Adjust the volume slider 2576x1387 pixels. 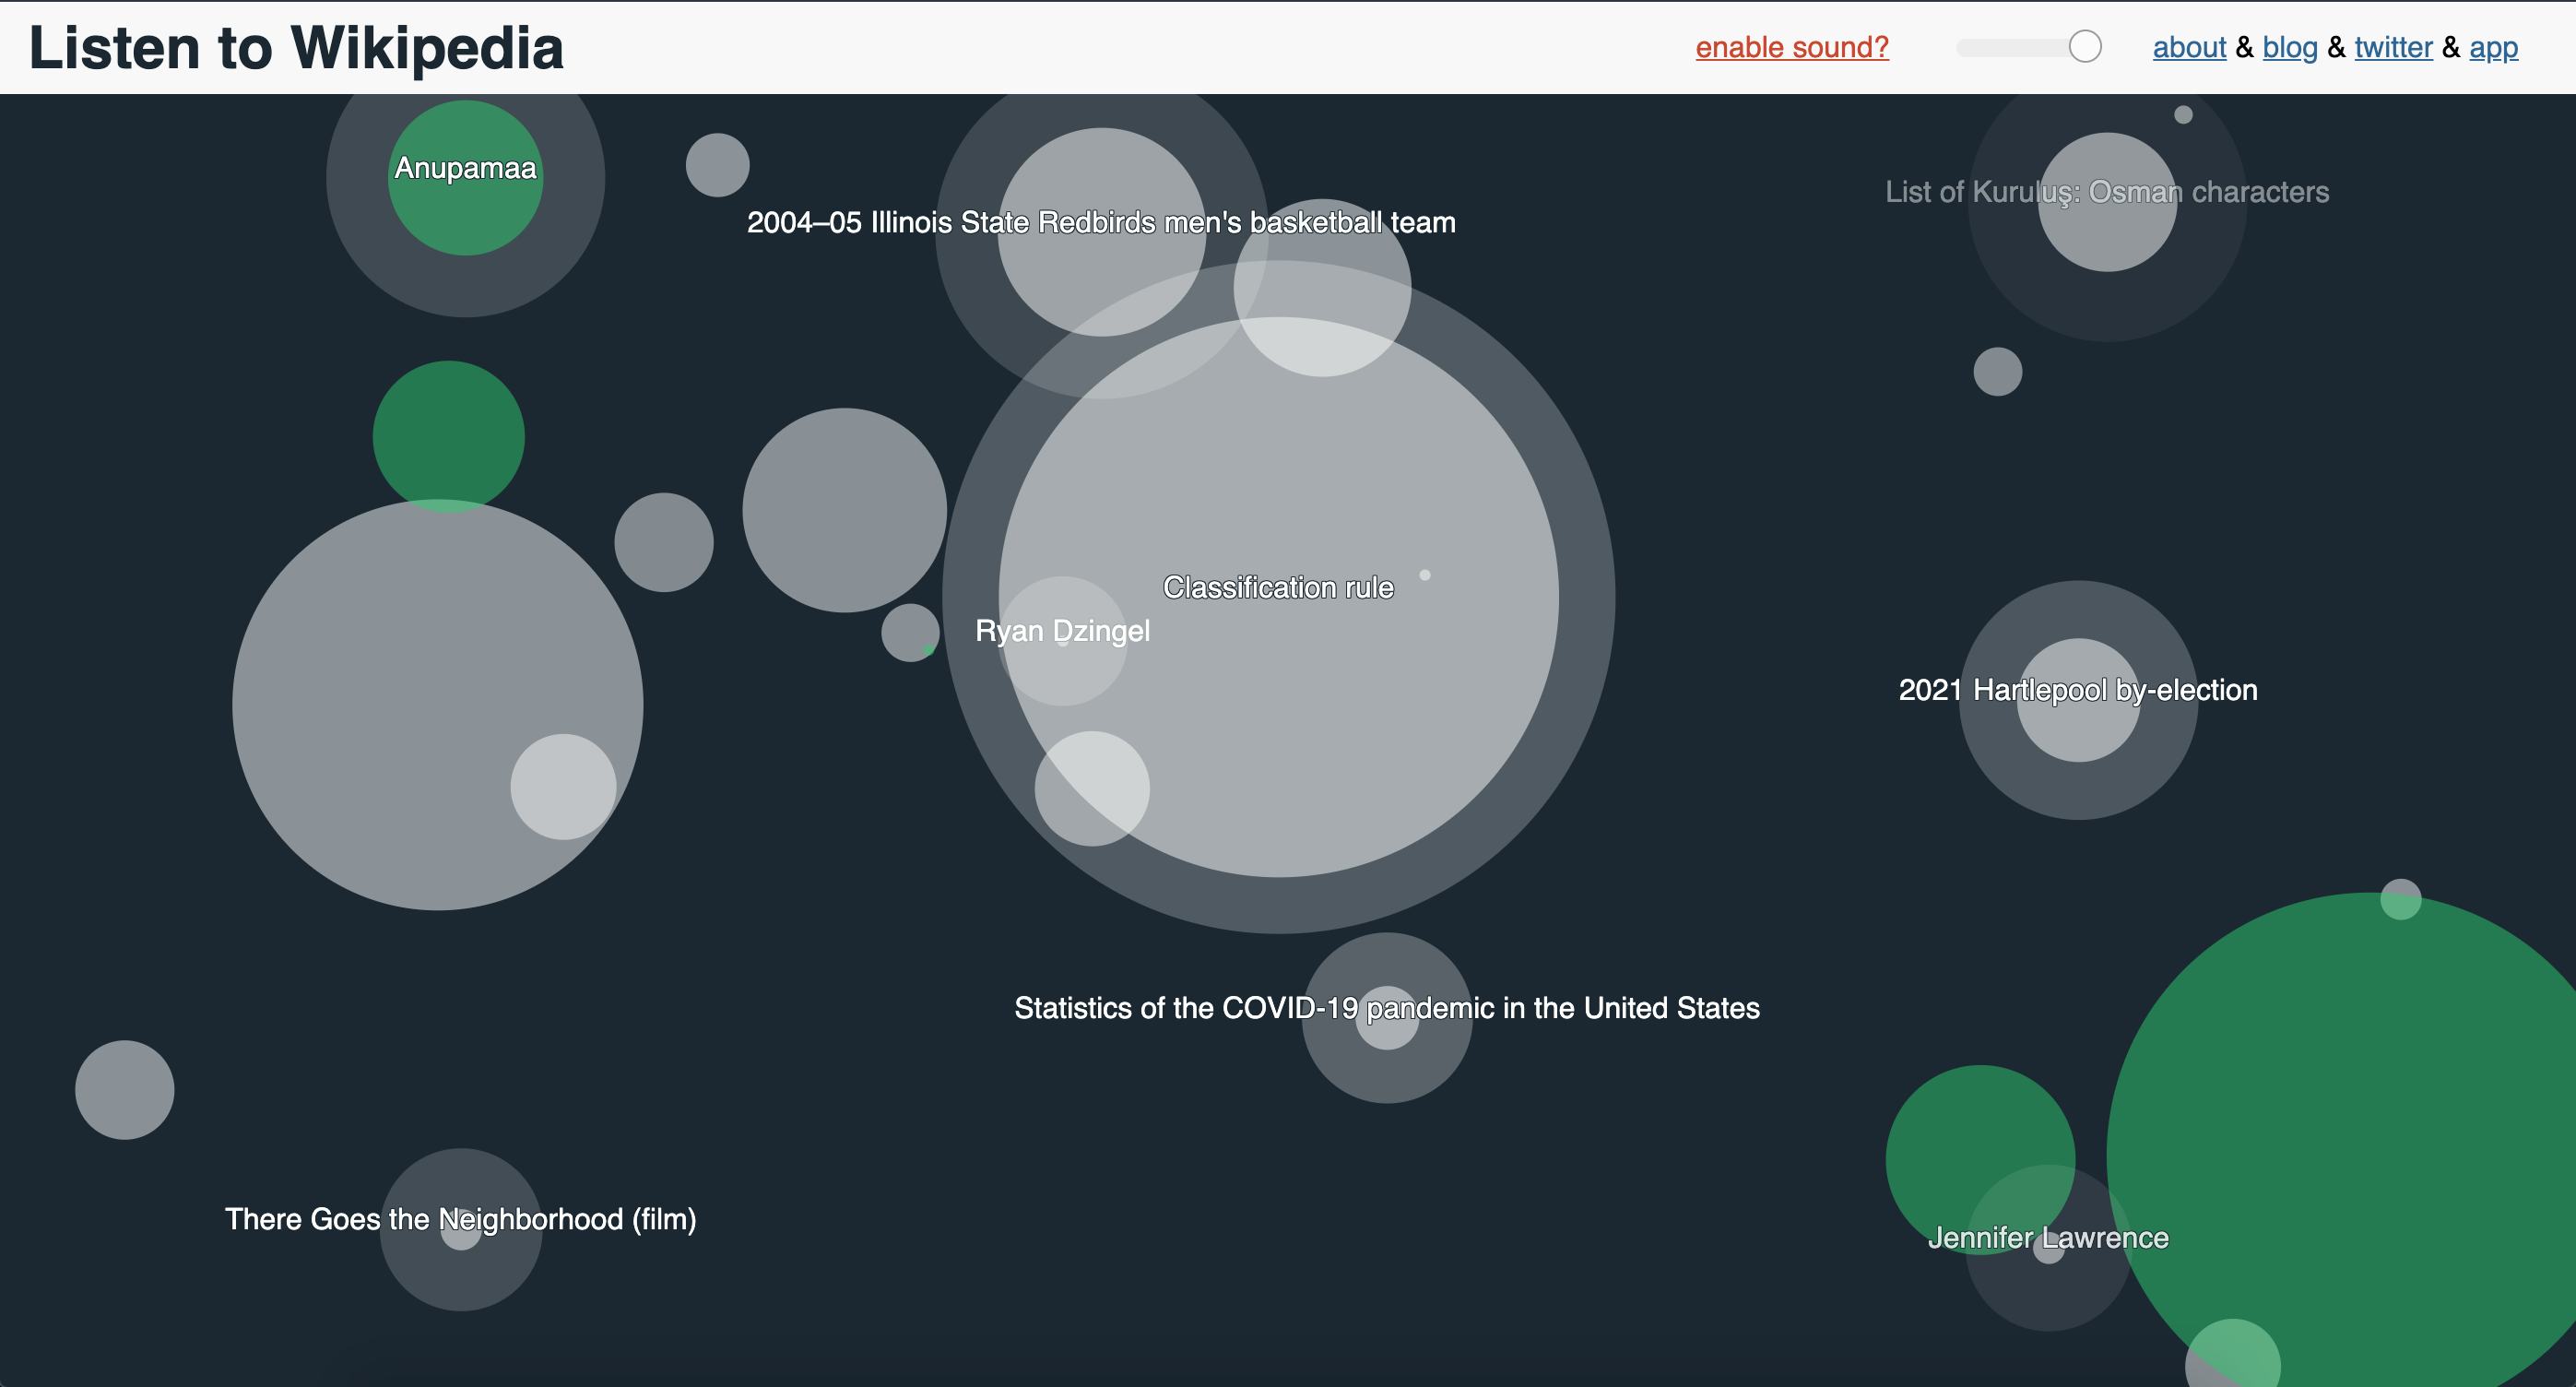tap(2083, 44)
